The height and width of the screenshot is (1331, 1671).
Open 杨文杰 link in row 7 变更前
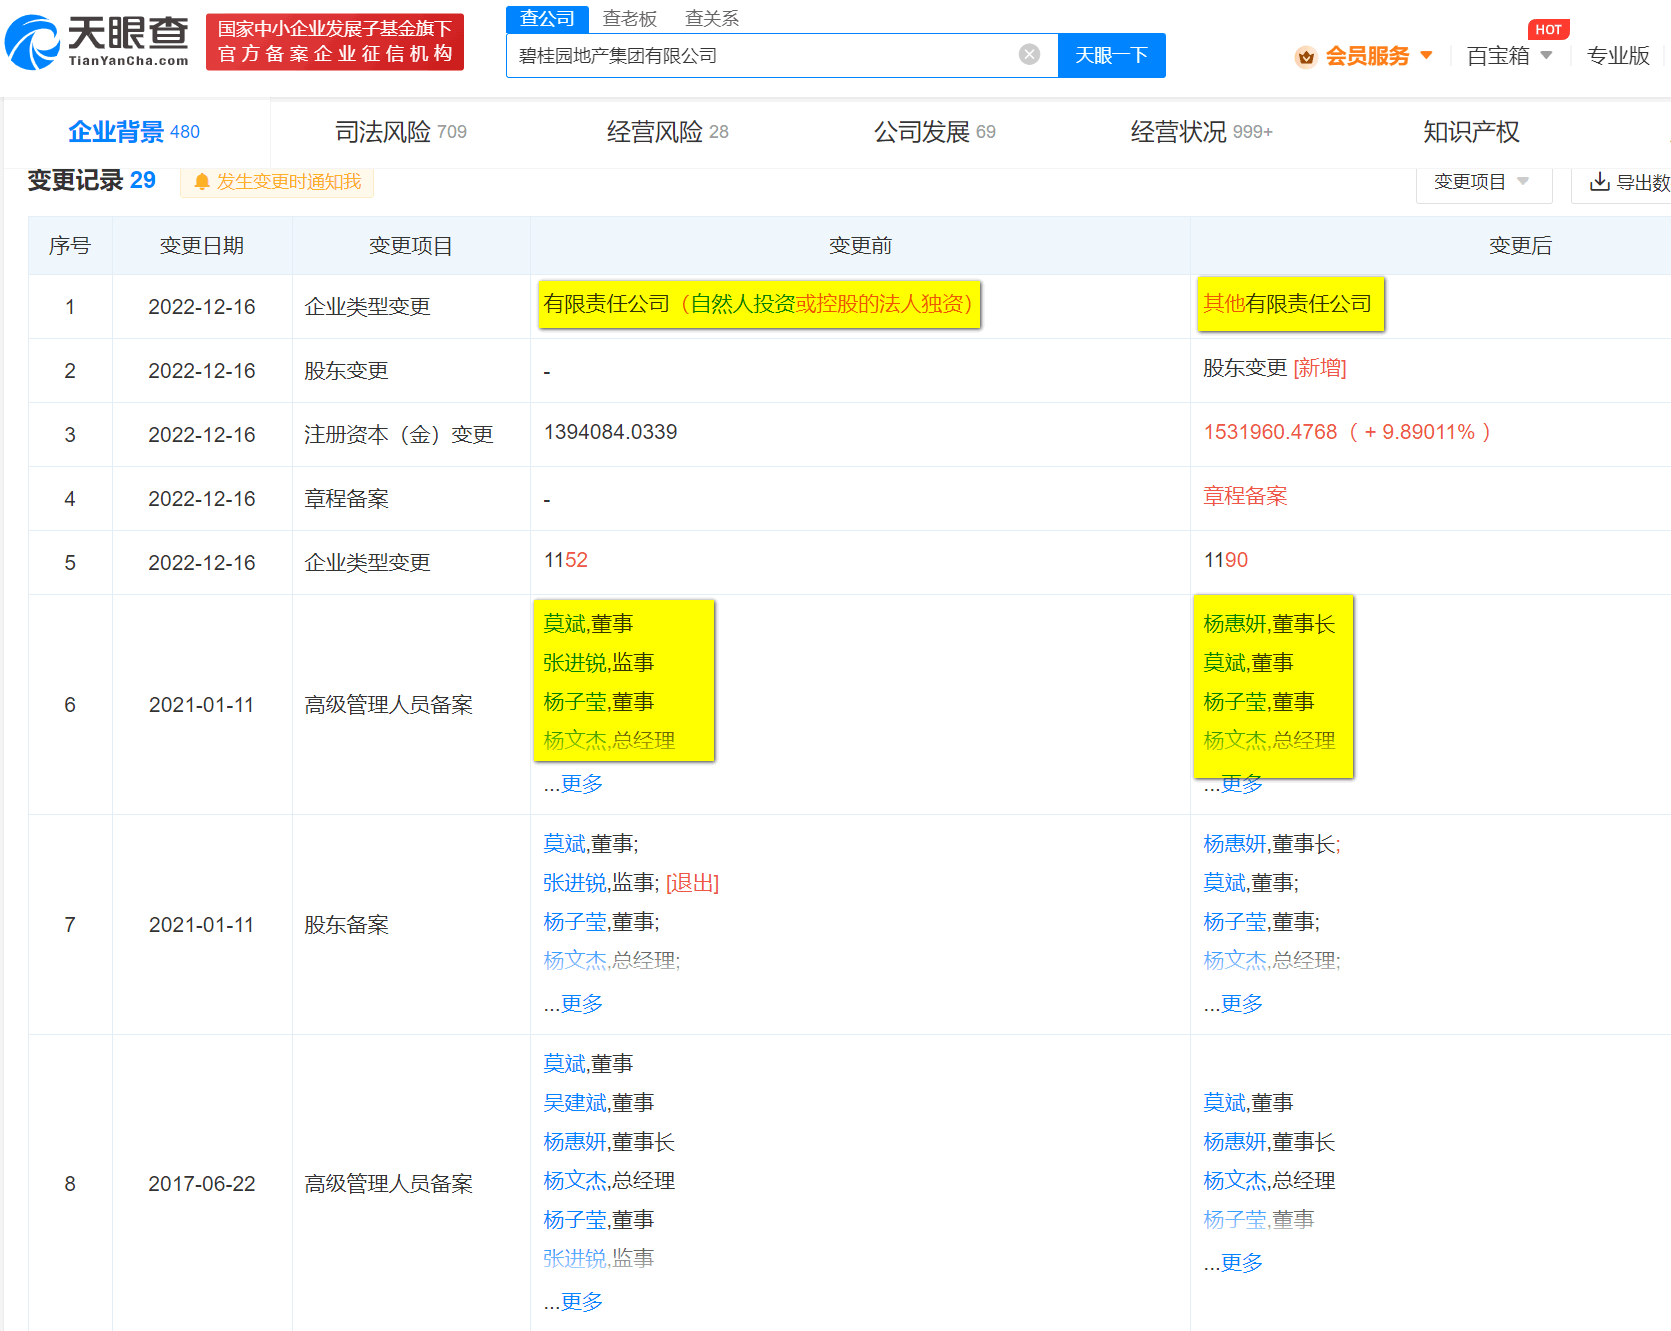click(x=575, y=961)
